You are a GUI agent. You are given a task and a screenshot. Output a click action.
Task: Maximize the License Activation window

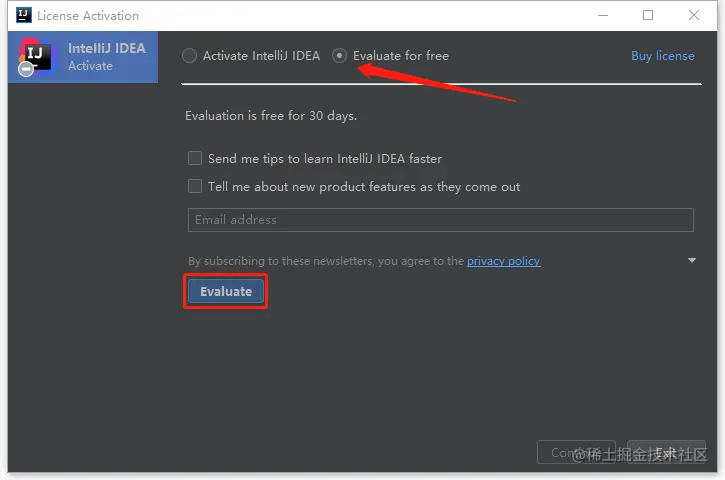click(x=648, y=15)
